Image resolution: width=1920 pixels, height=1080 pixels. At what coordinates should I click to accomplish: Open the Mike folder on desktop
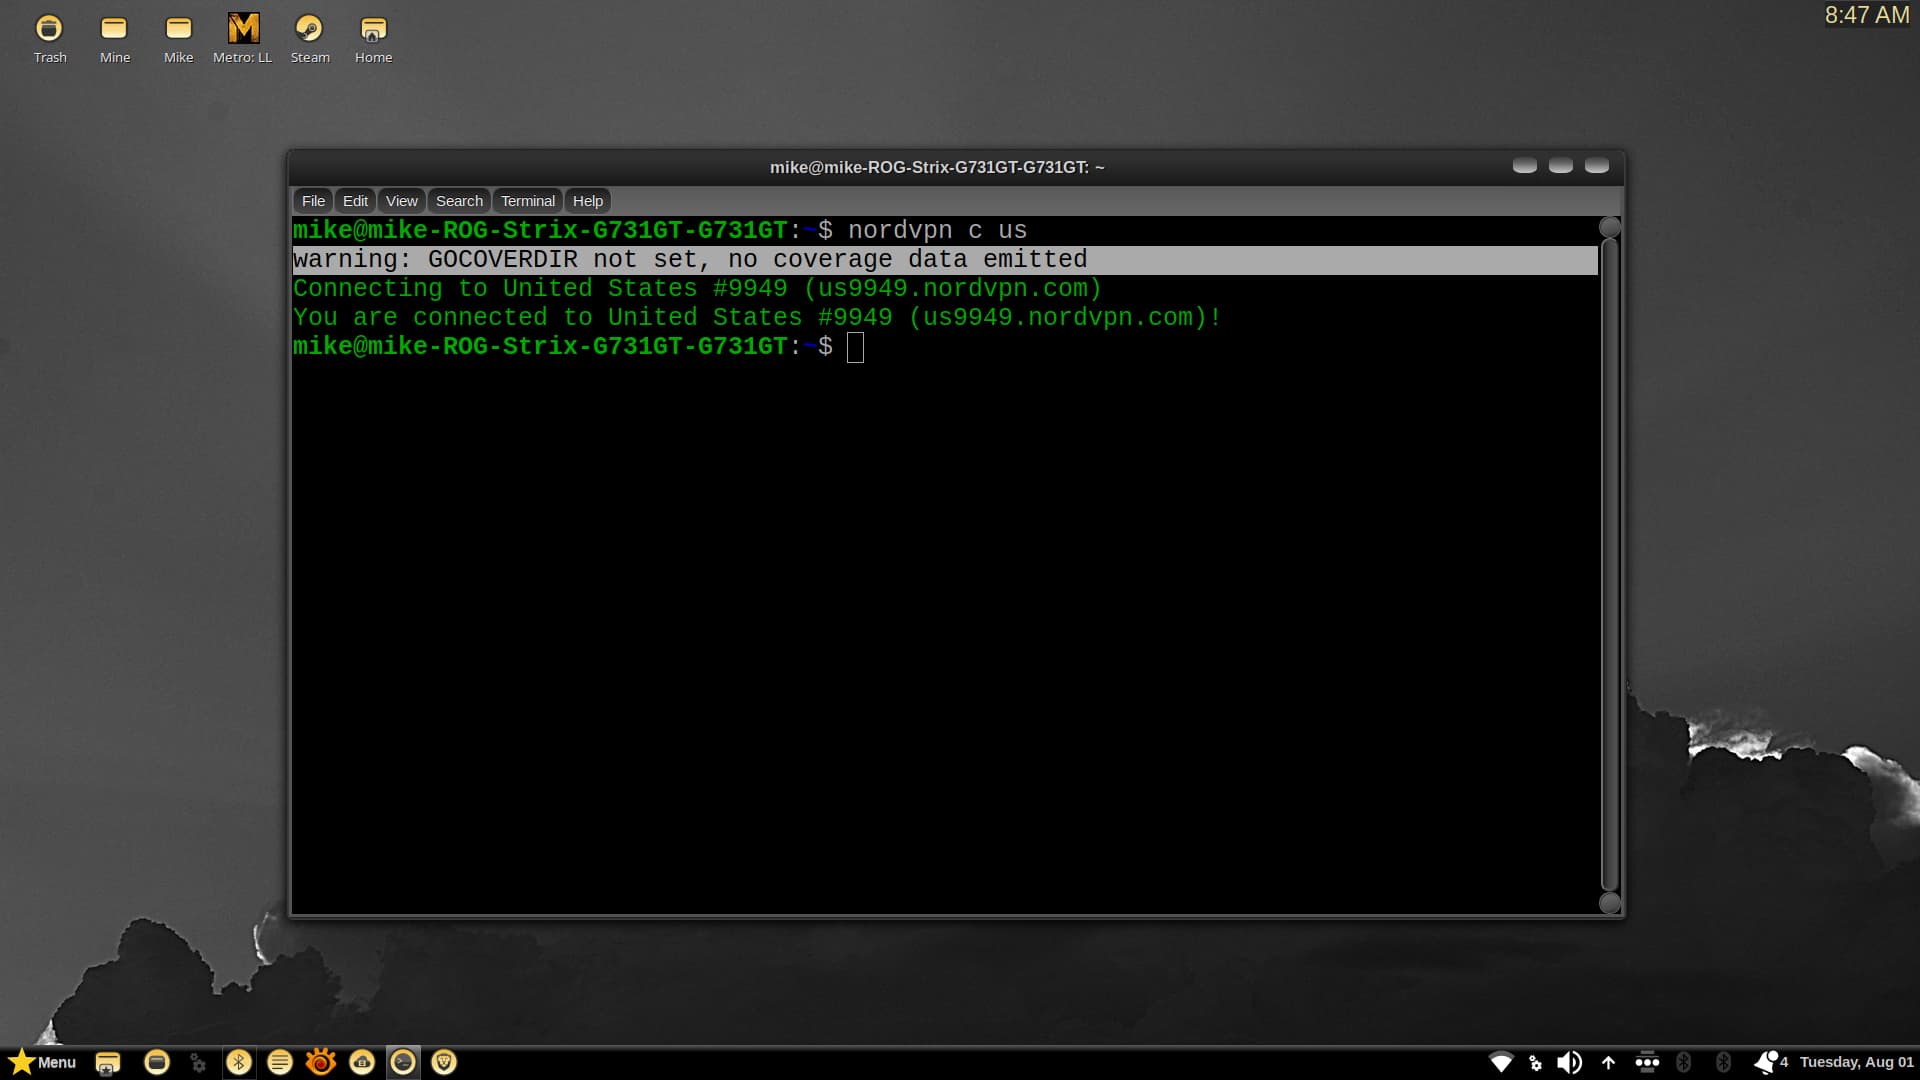pos(178,39)
